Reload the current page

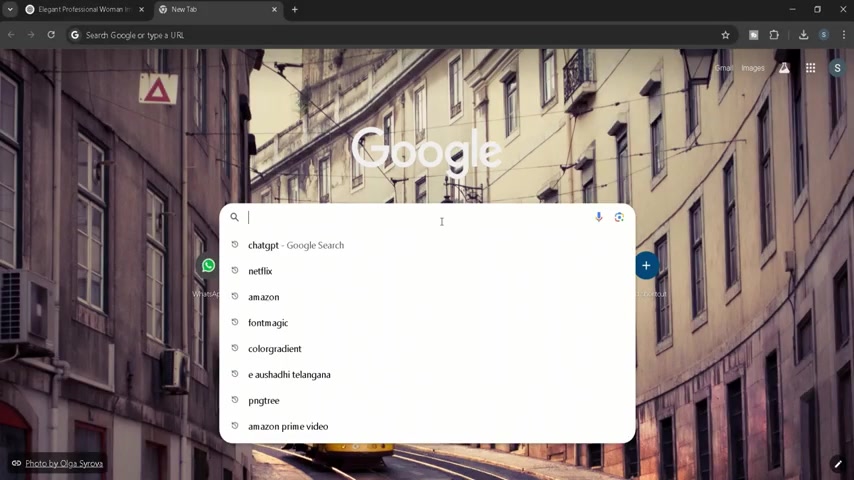point(51,35)
